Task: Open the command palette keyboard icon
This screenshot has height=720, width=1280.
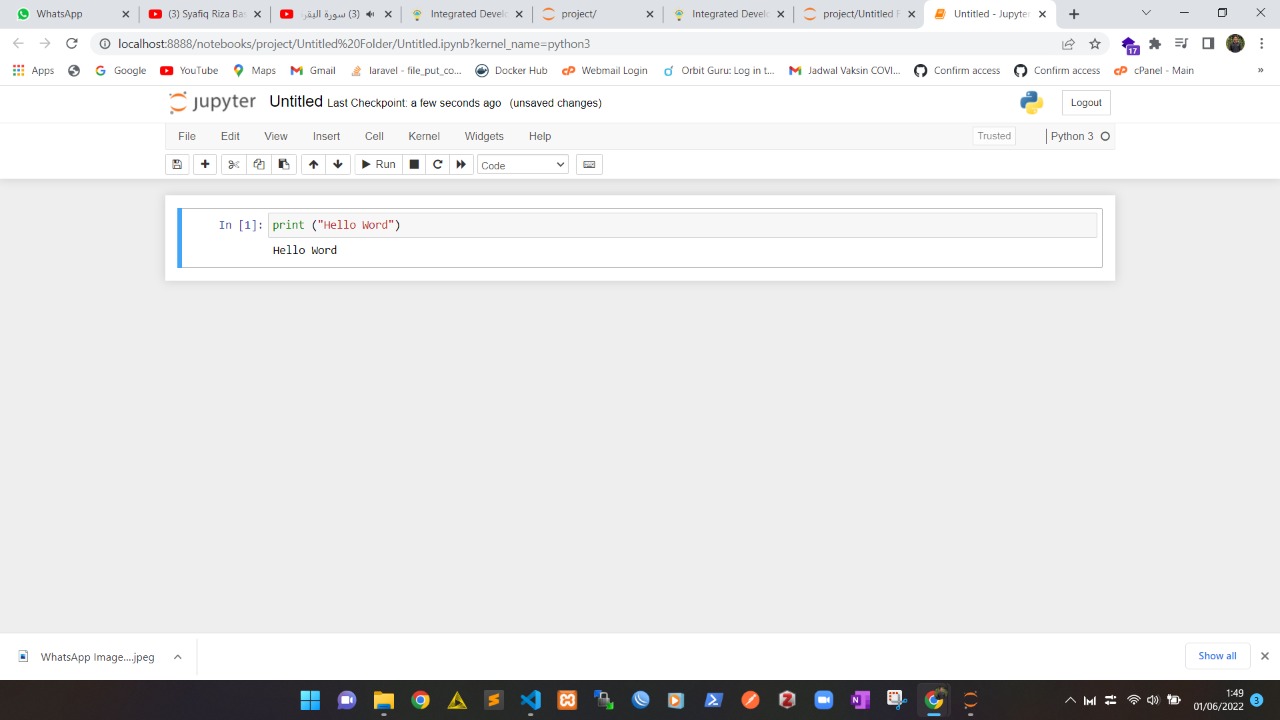Action: [590, 164]
